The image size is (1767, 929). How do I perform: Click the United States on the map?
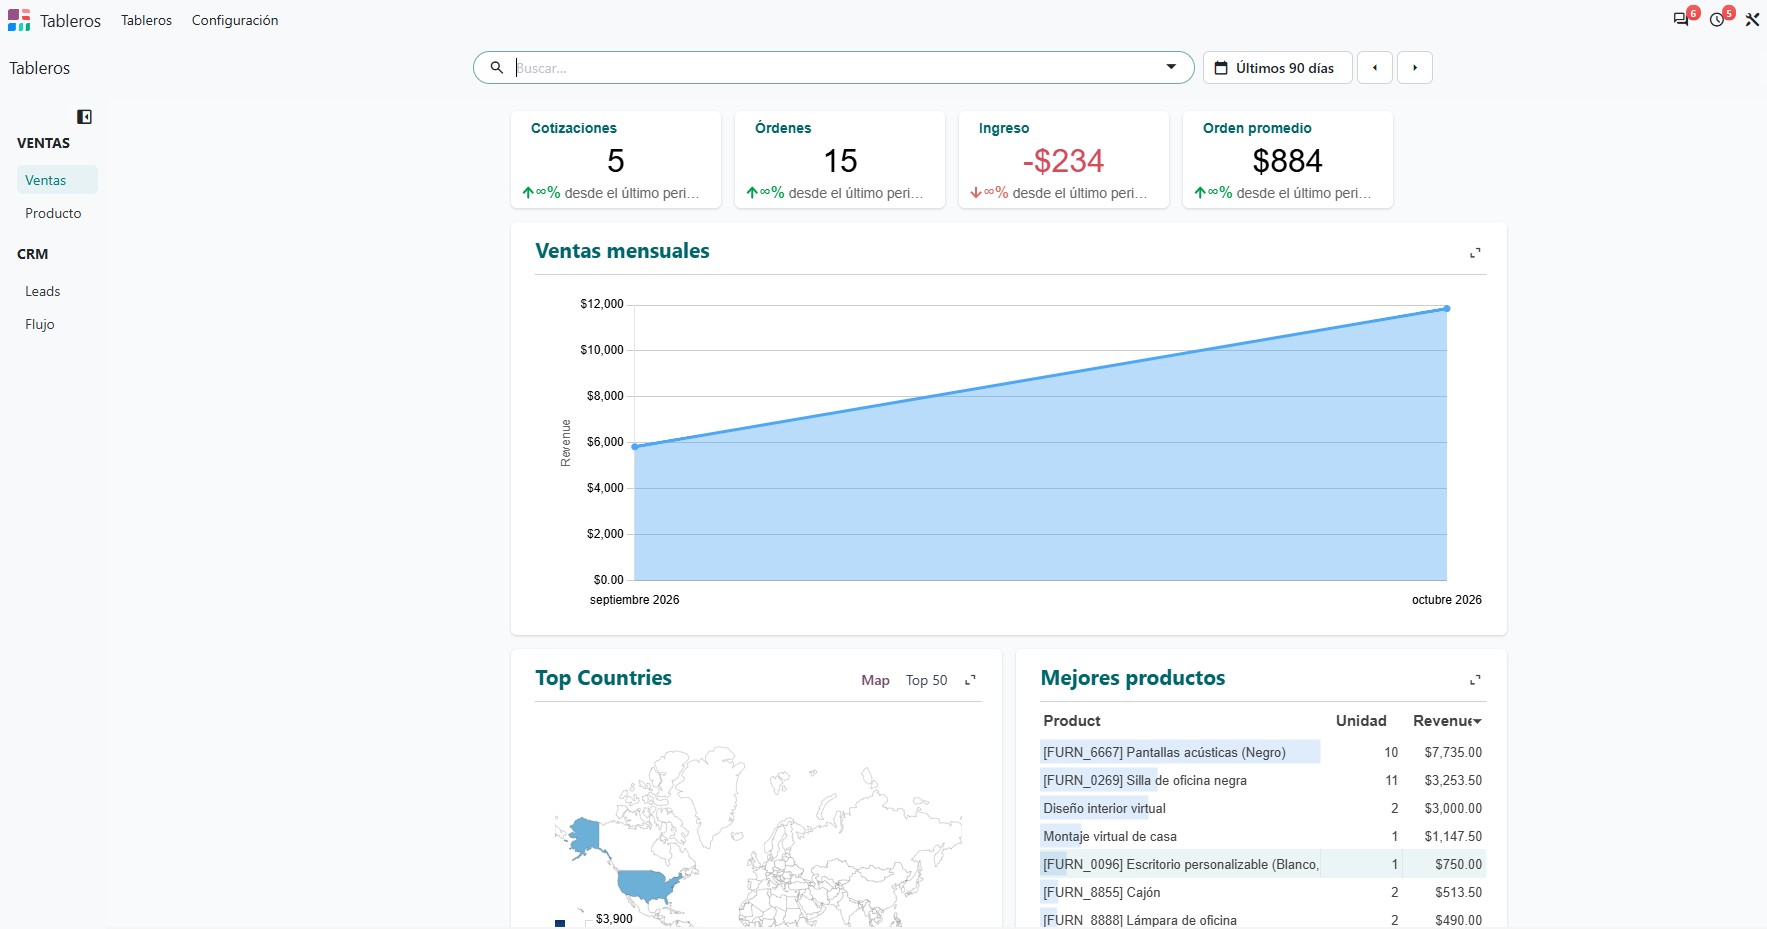648,886
